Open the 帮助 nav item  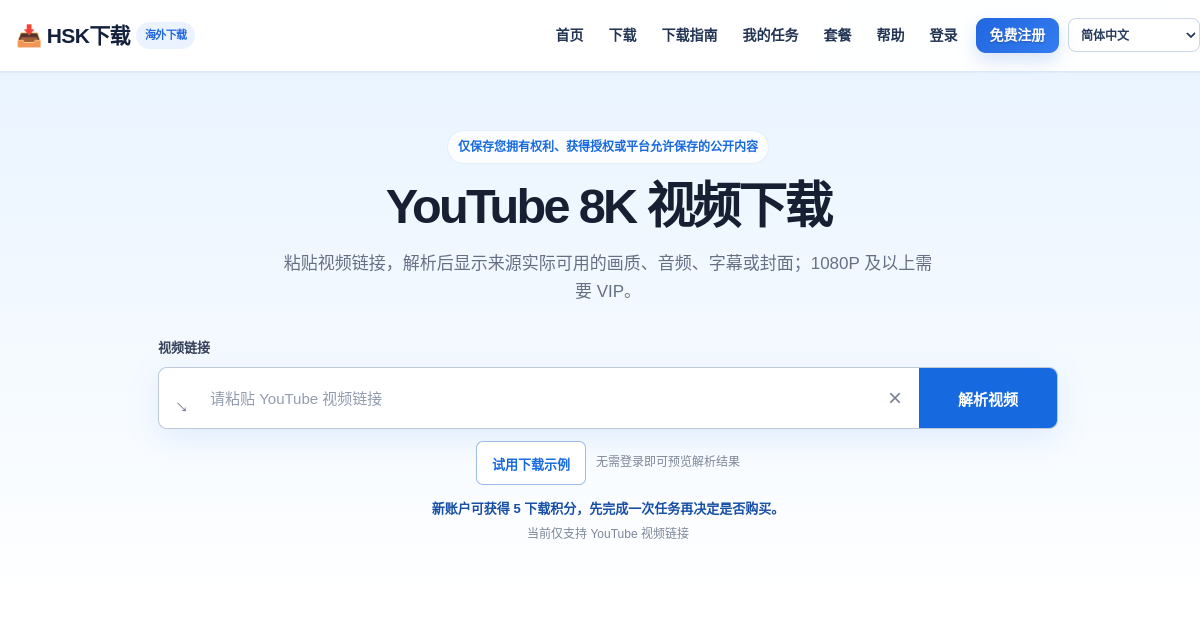point(891,36)
